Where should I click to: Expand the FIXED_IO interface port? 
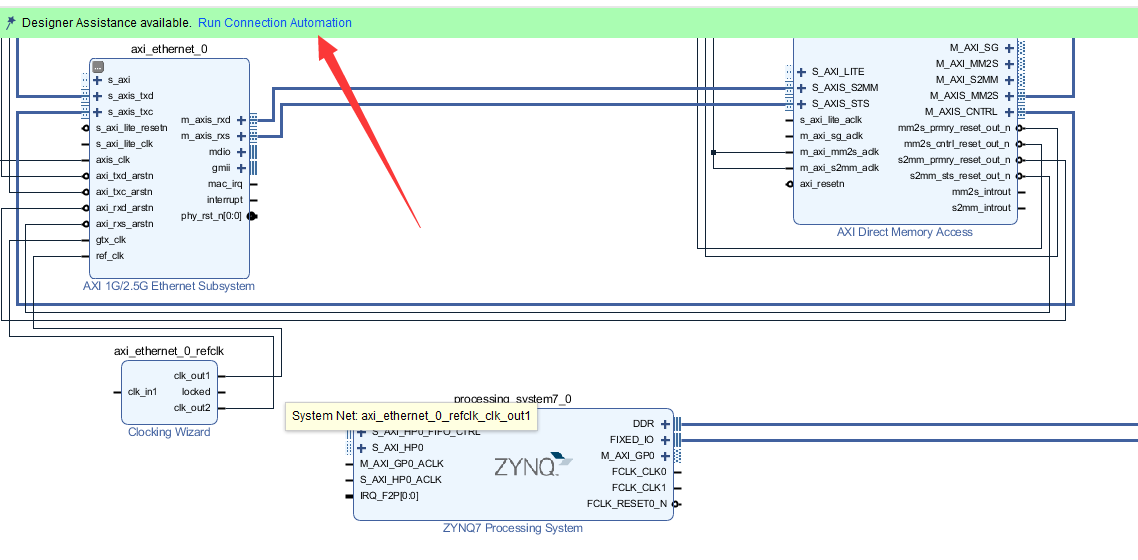(664, 440)
